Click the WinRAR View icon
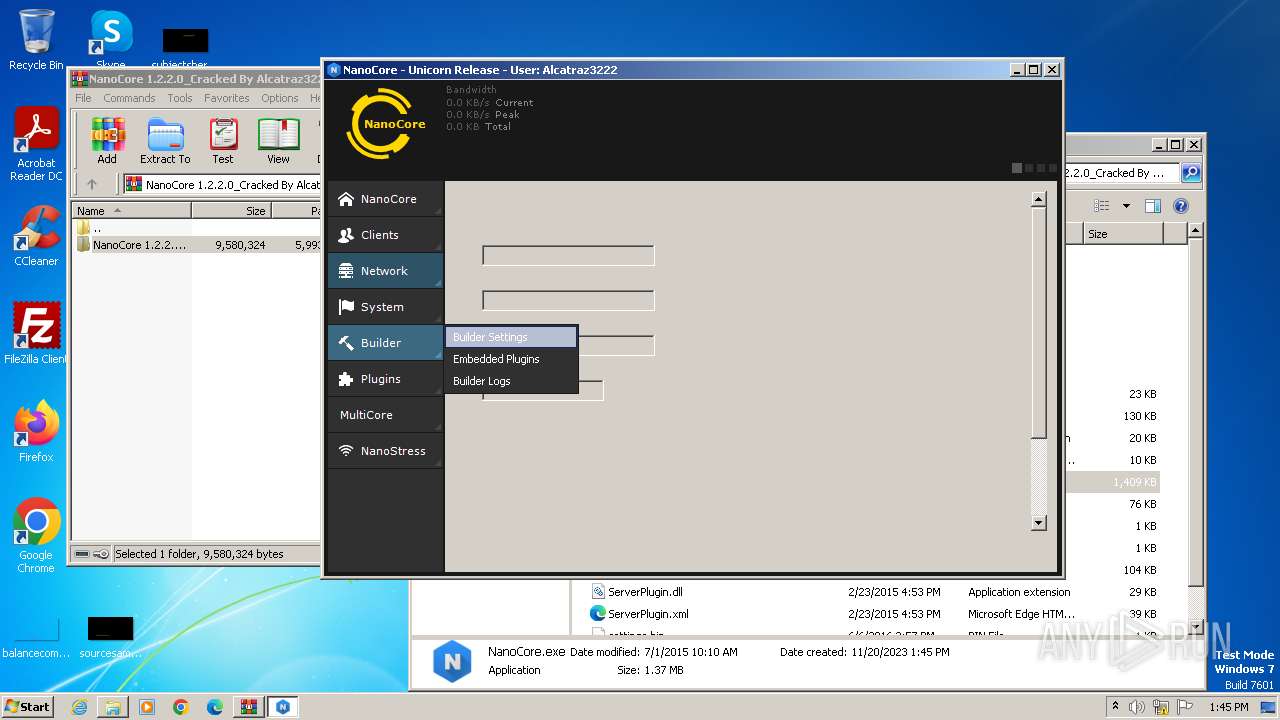Image resolution: width=1280 pixels, height=720 pixels. [x=278, y=141]
